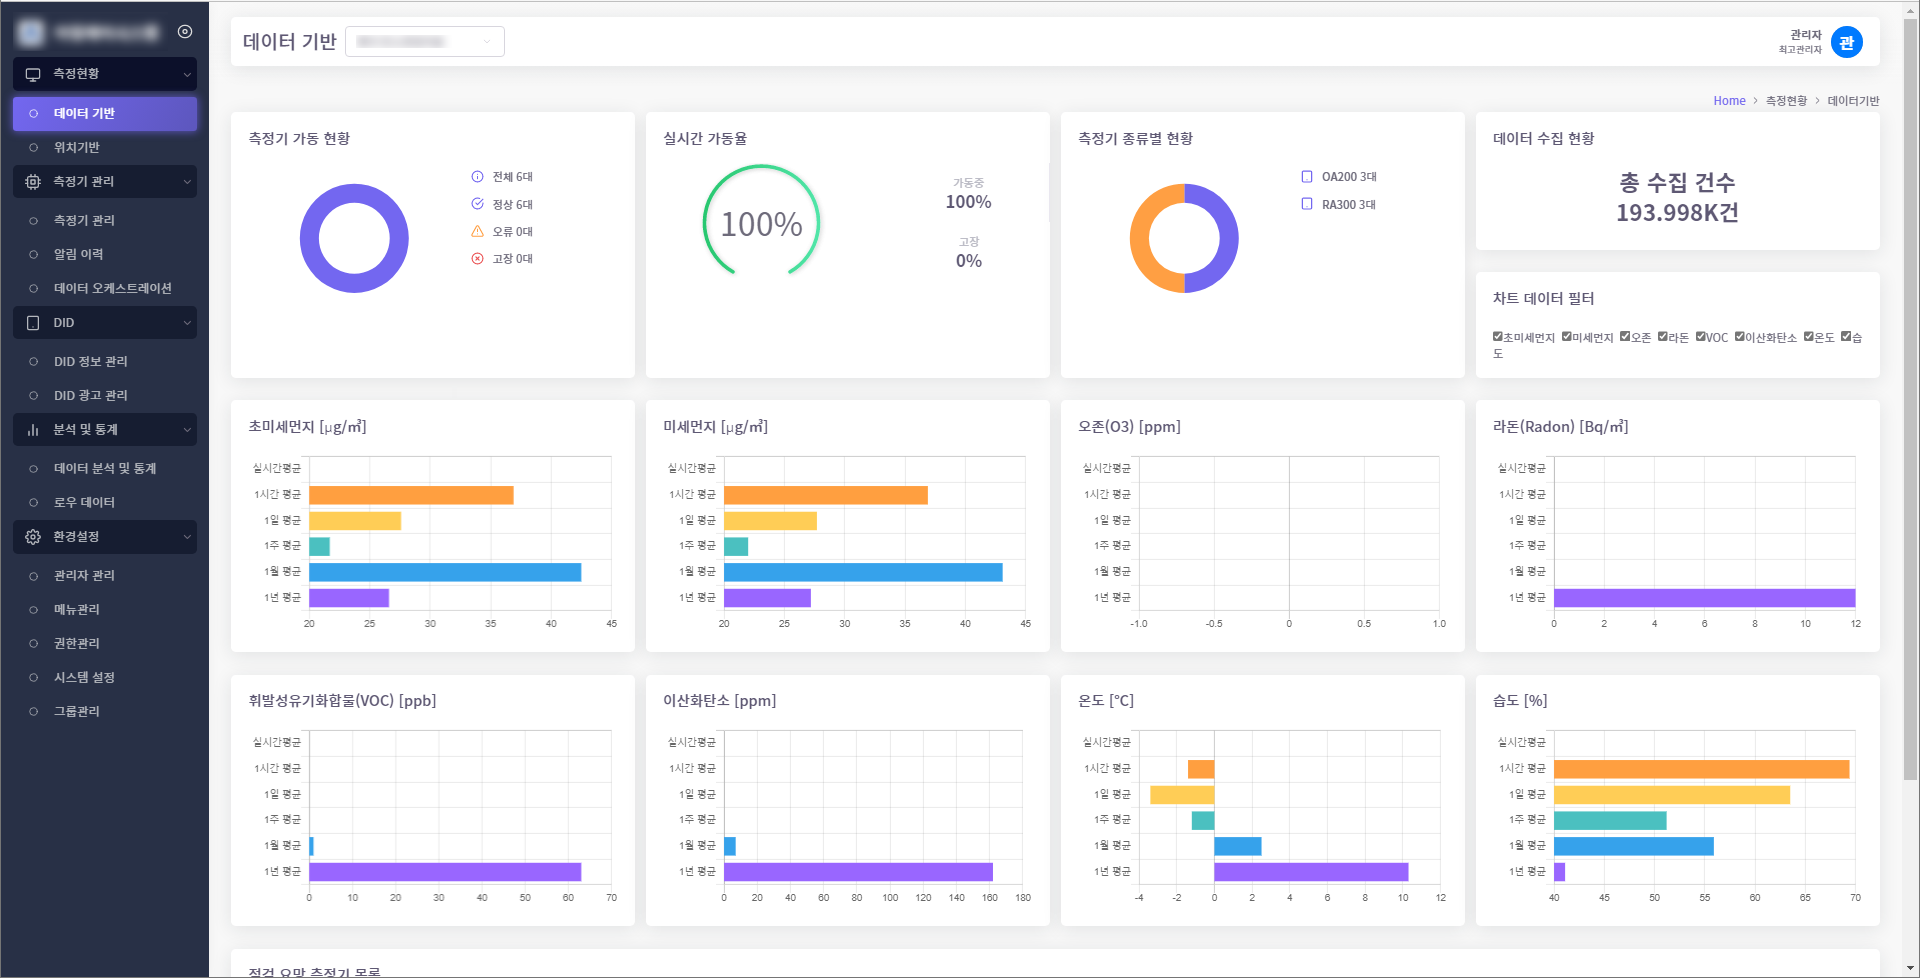Open the 위치기반 menu item
Screen dimensions: 1920x978
tap(77, 148)
